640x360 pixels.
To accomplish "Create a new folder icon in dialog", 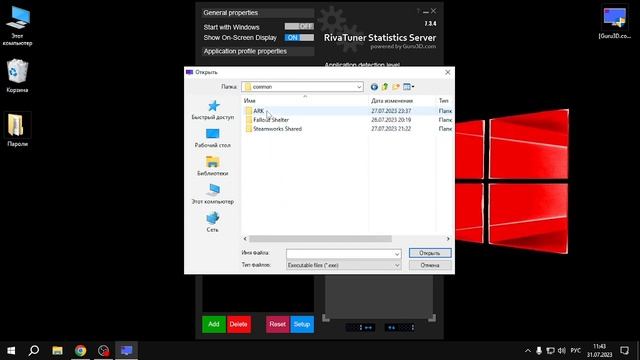I will 396,87.
